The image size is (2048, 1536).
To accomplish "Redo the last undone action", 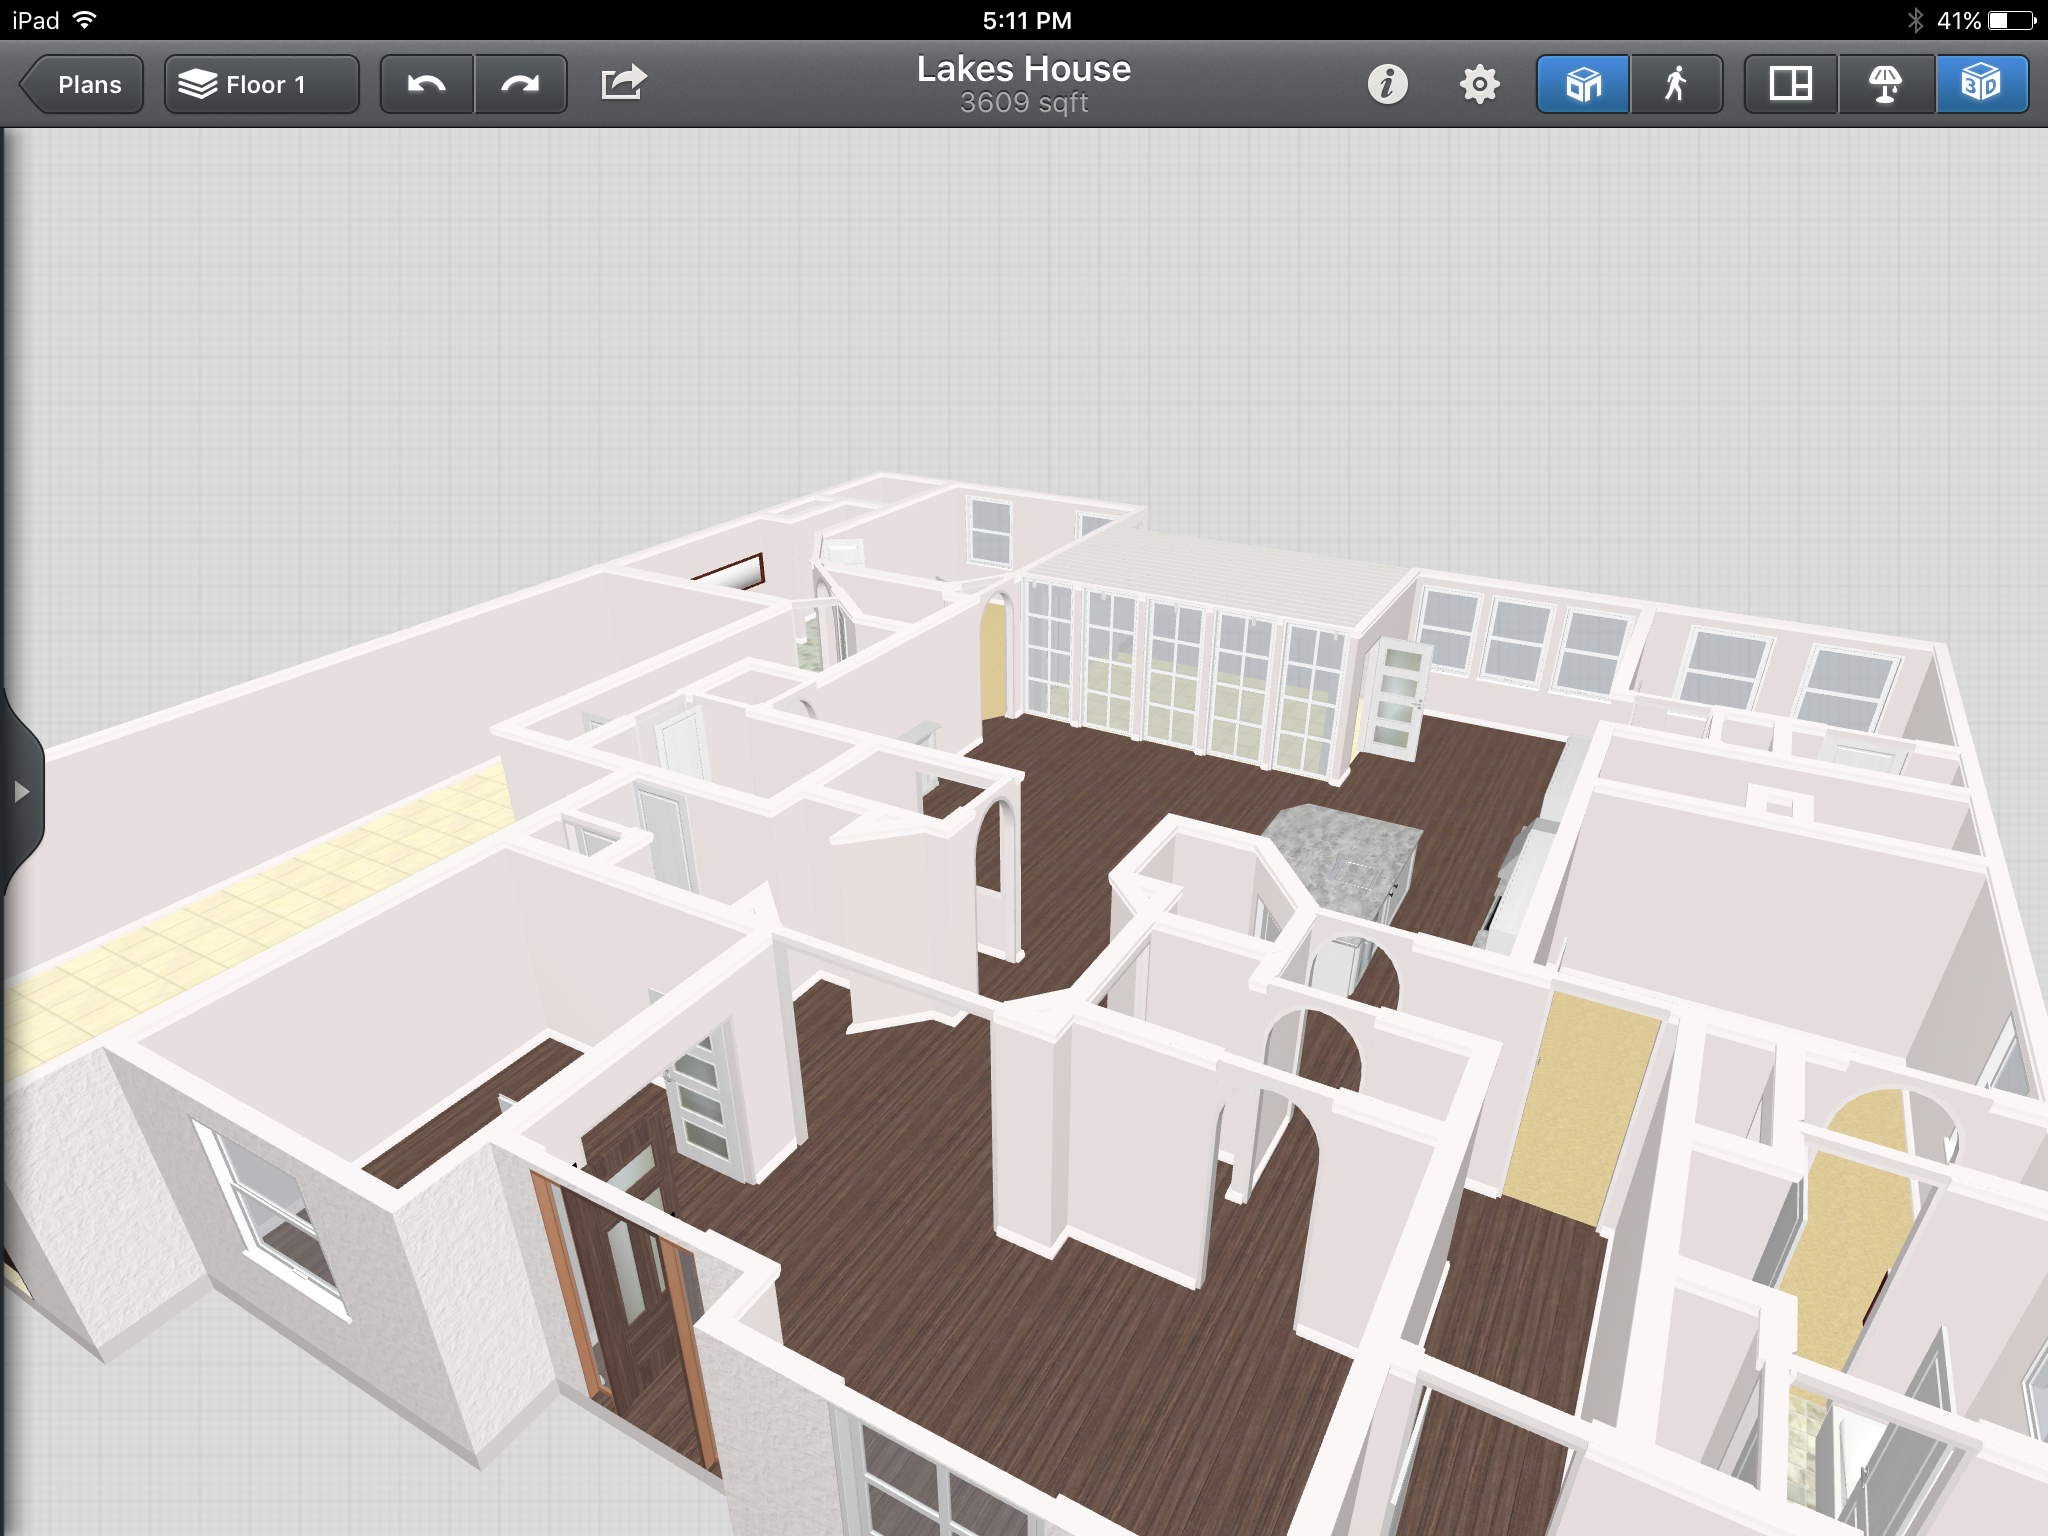I will coord(521,85).
